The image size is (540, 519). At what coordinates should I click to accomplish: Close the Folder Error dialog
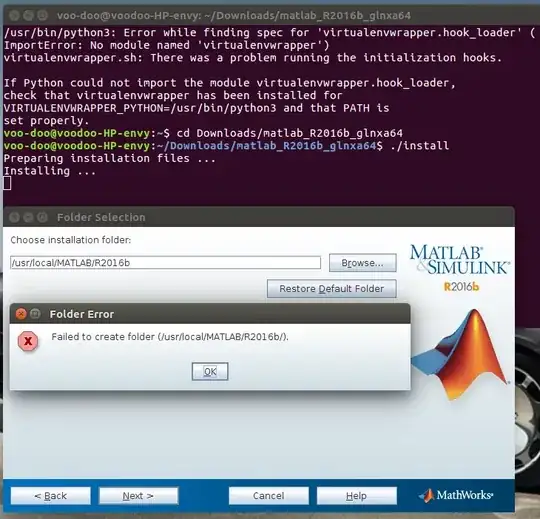click(21, 314)
